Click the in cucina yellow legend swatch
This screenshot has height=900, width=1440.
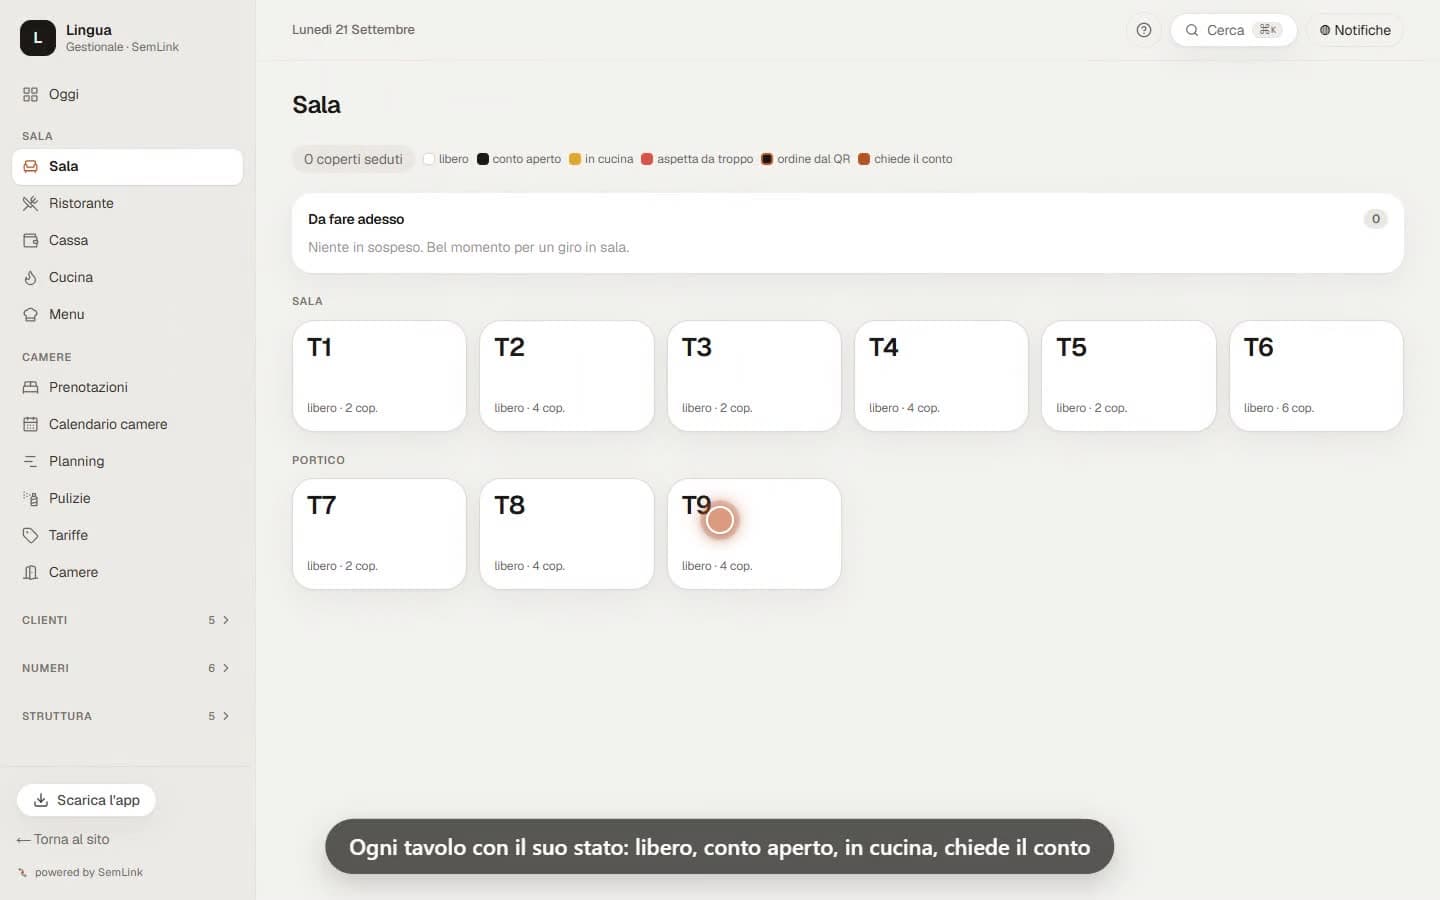[575, 159]
